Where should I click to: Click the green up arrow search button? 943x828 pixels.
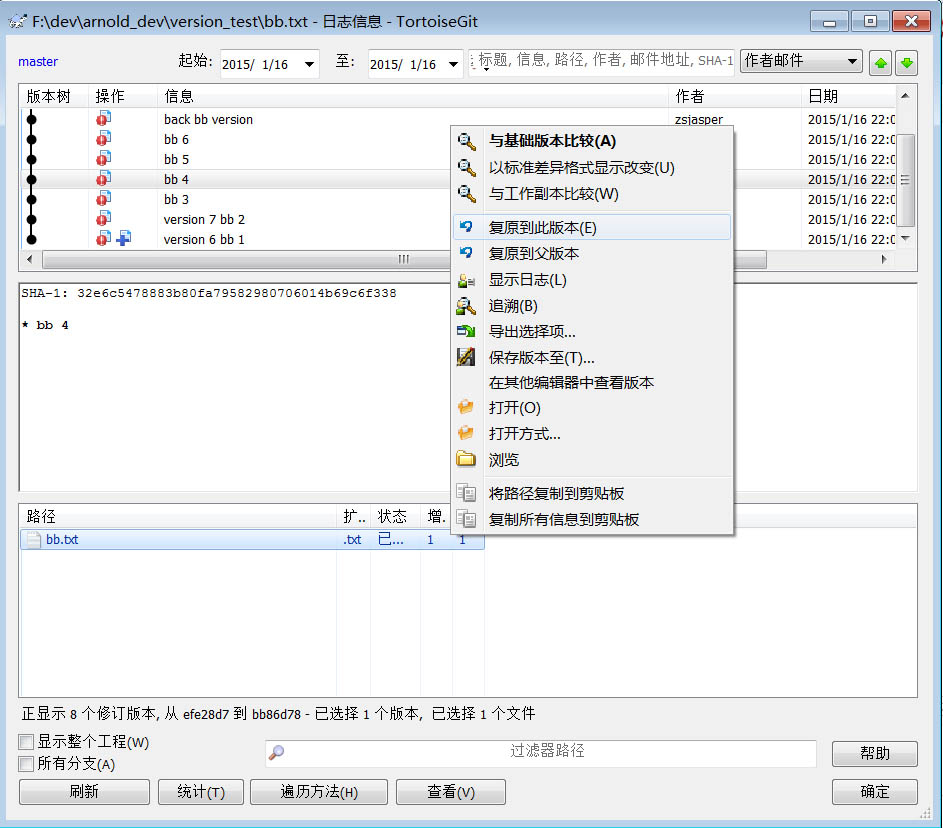tap(880, 63)
